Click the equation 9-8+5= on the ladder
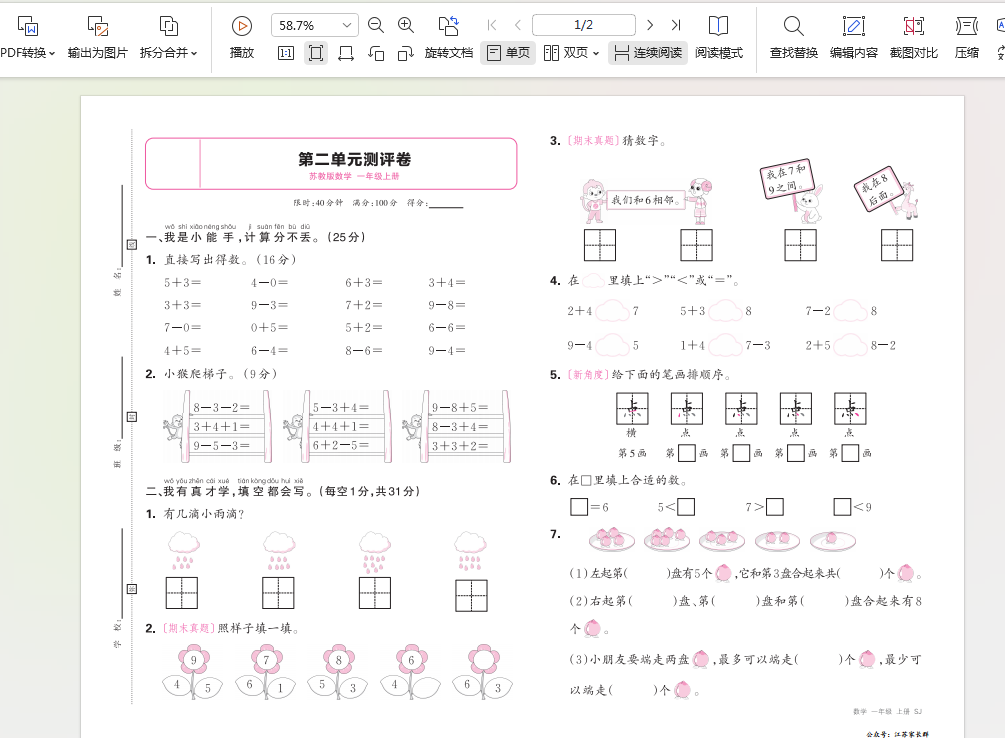The height and width of the screenshot is (738, 1005). 460,407
